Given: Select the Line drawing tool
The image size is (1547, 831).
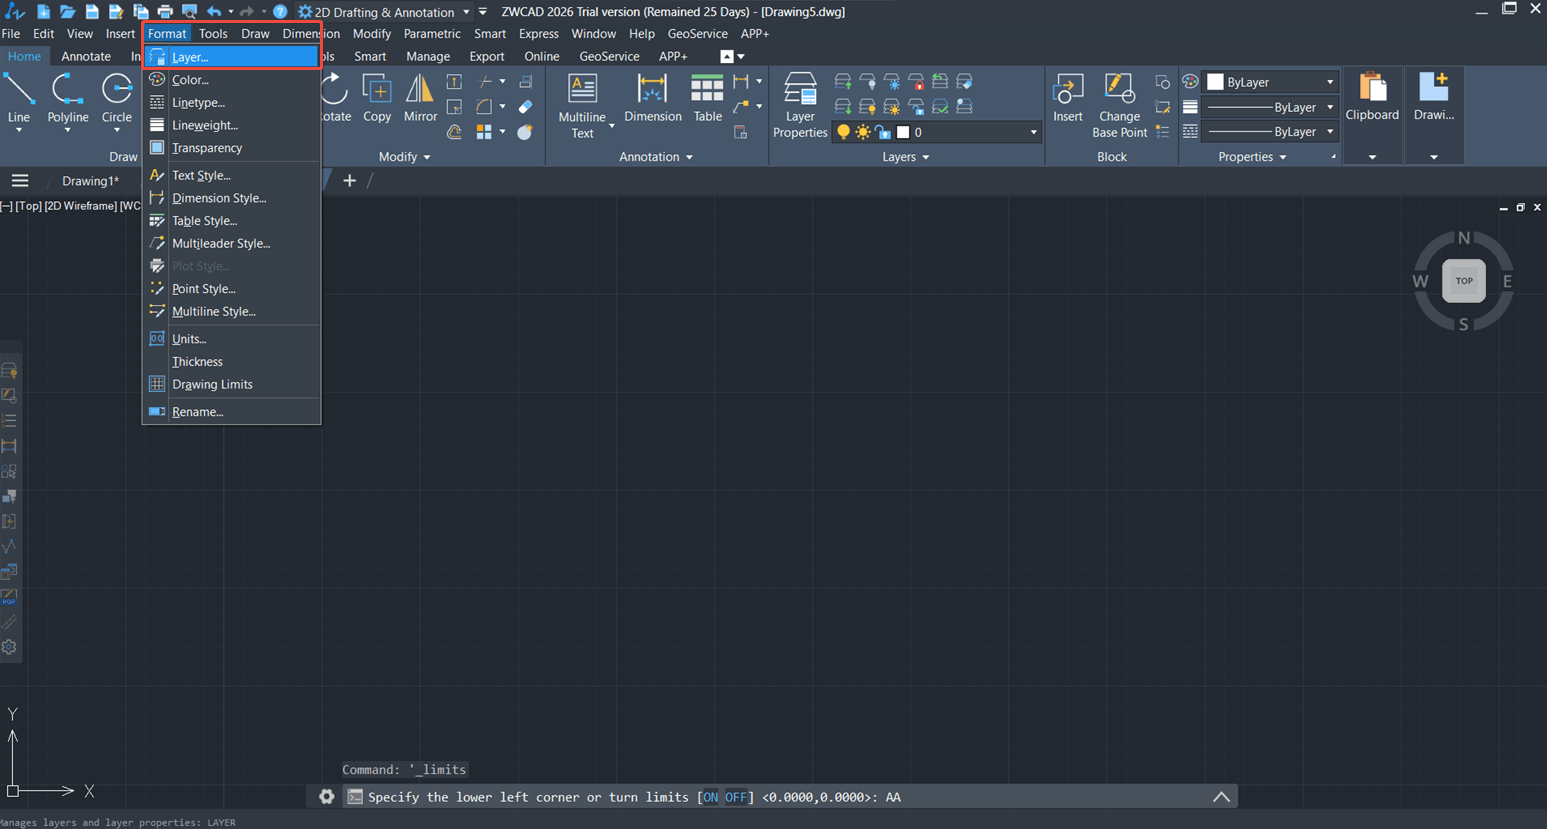Looking at the screenshot, I should pos(19,99).
